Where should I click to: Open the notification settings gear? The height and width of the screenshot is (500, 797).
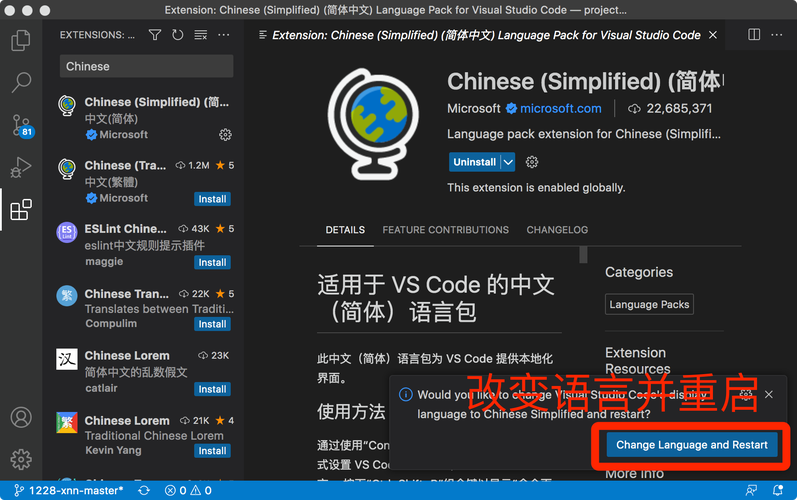746,394
